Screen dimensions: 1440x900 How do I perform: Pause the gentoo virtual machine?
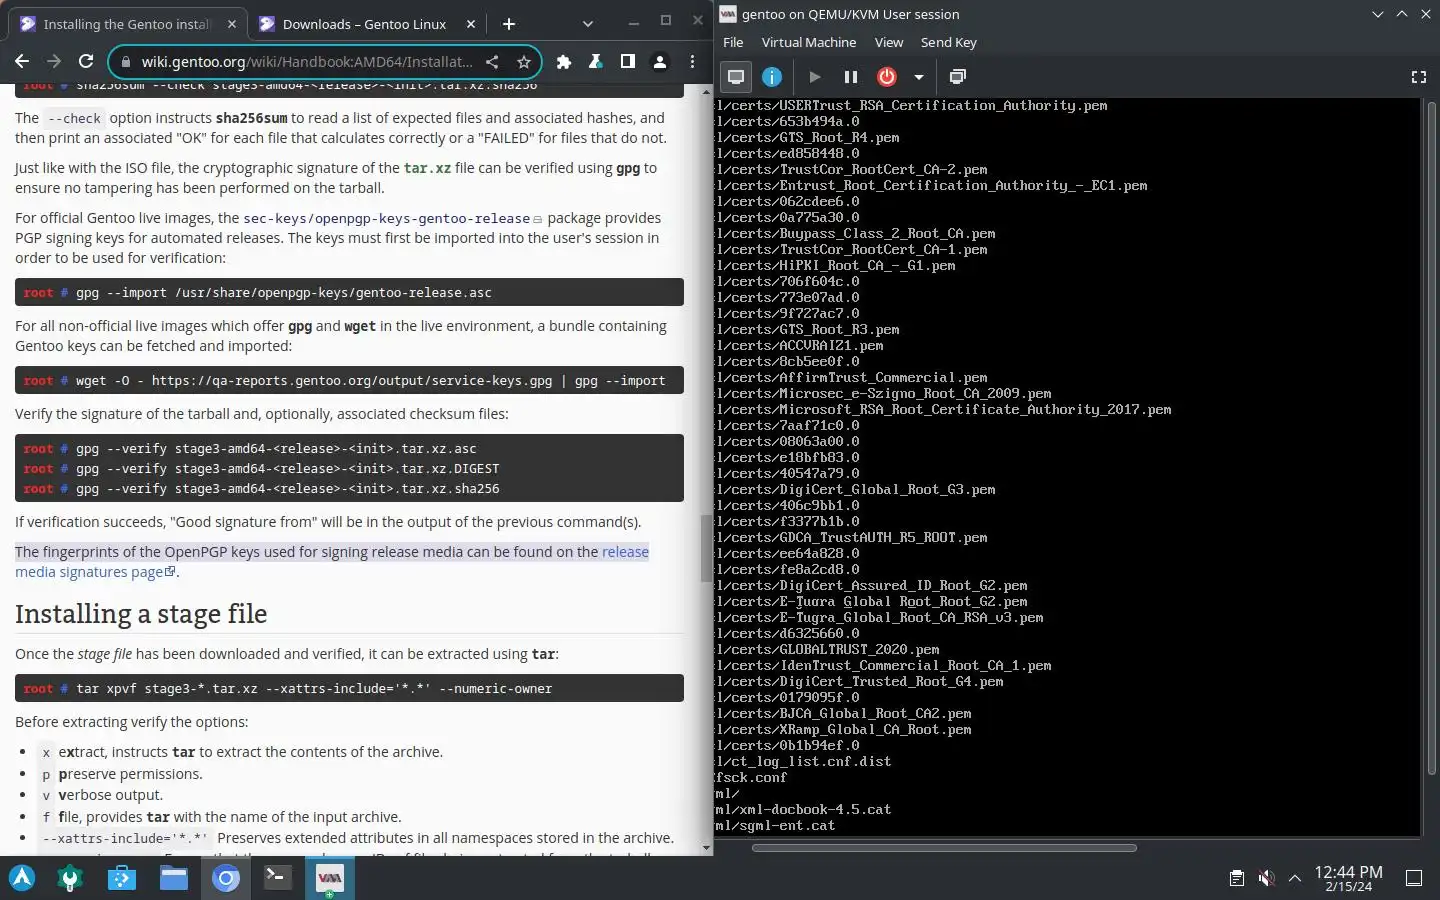point(851,77)
